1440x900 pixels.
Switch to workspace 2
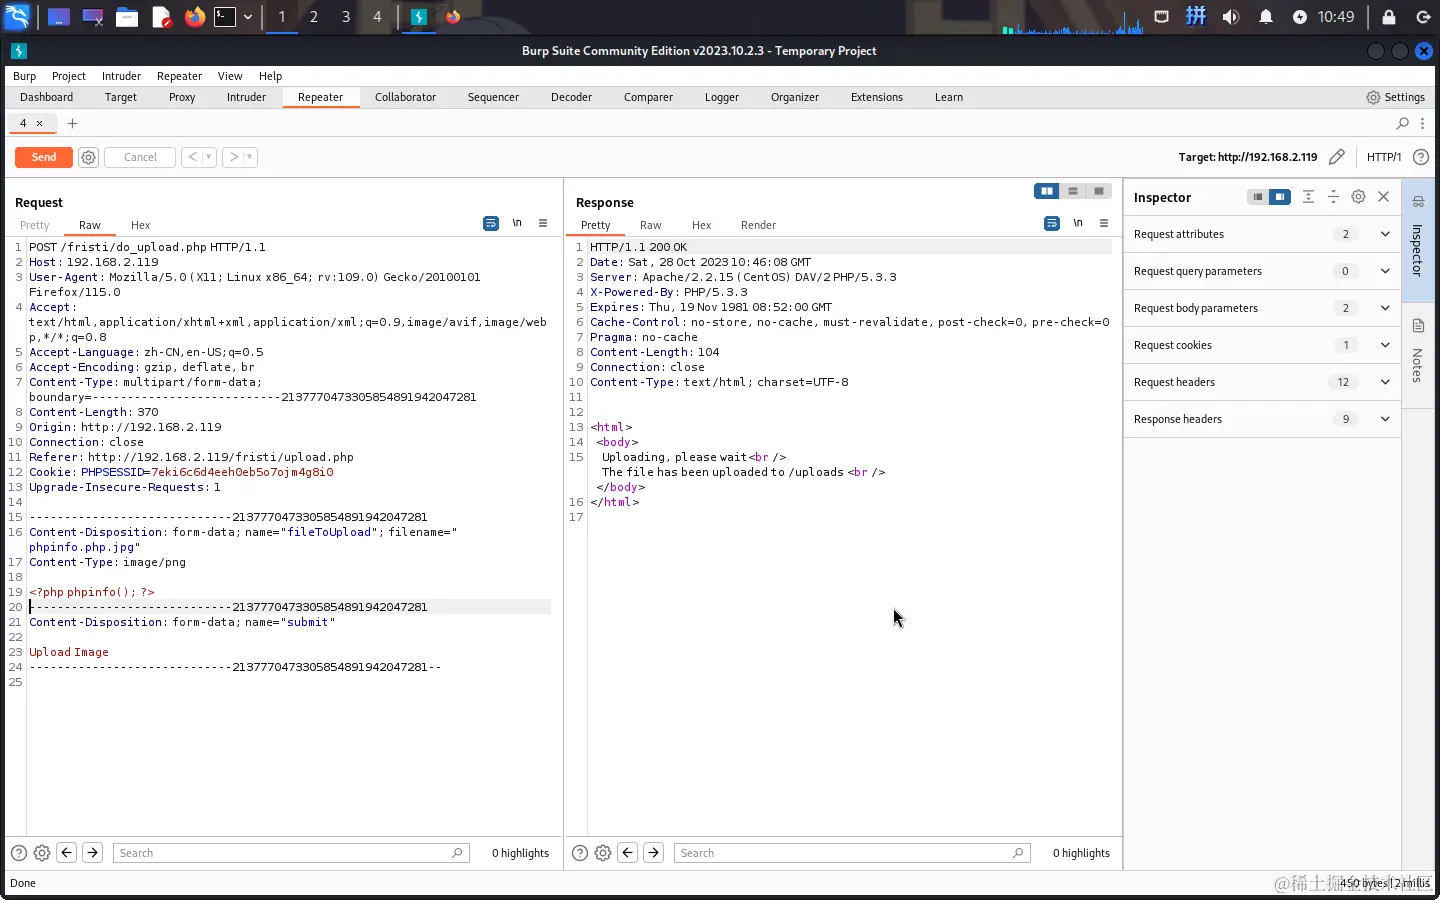pyautogui.click(x=314, y=17)
